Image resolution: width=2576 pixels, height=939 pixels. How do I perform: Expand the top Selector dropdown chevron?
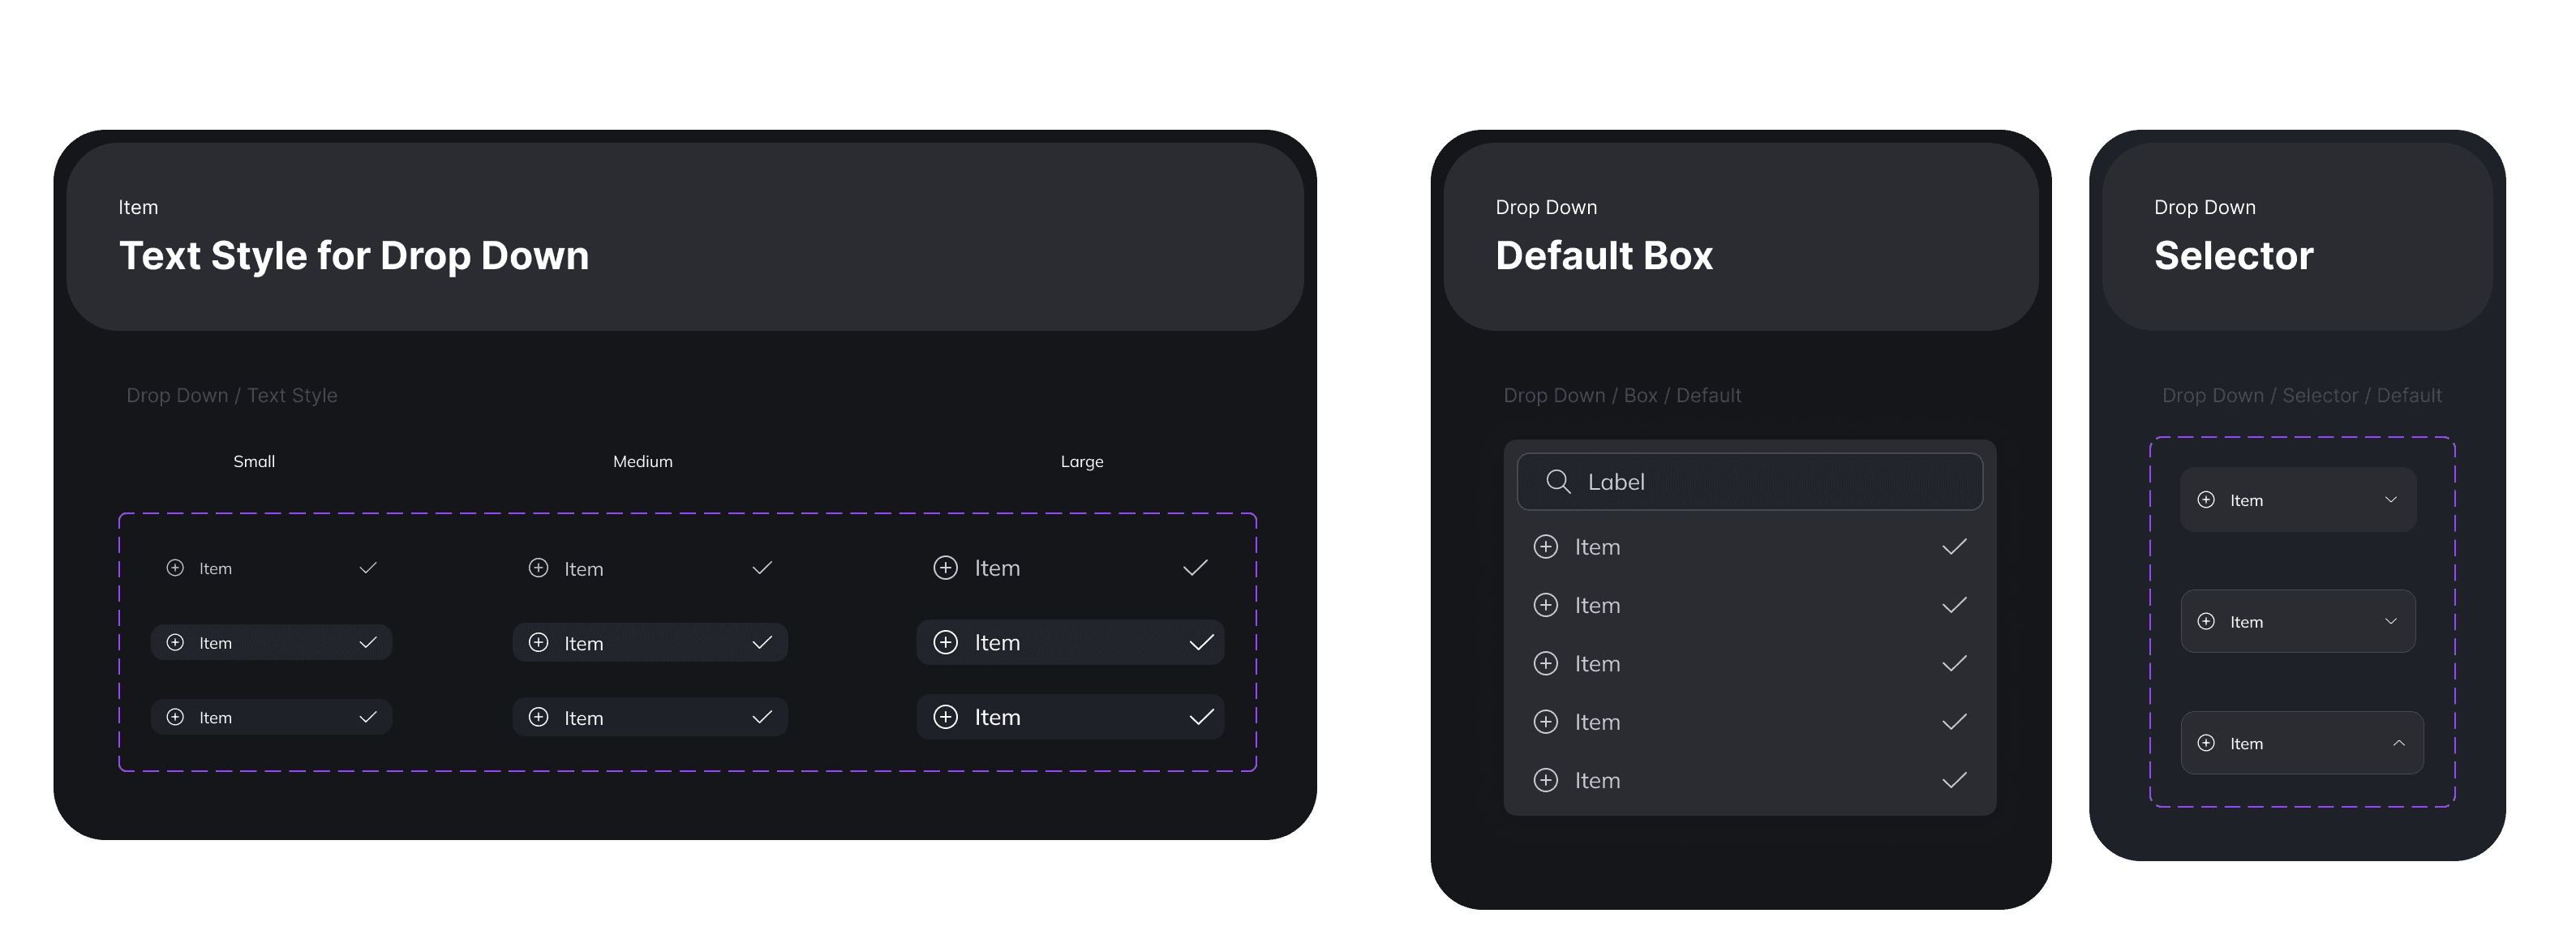click(x=2391, y=500)
